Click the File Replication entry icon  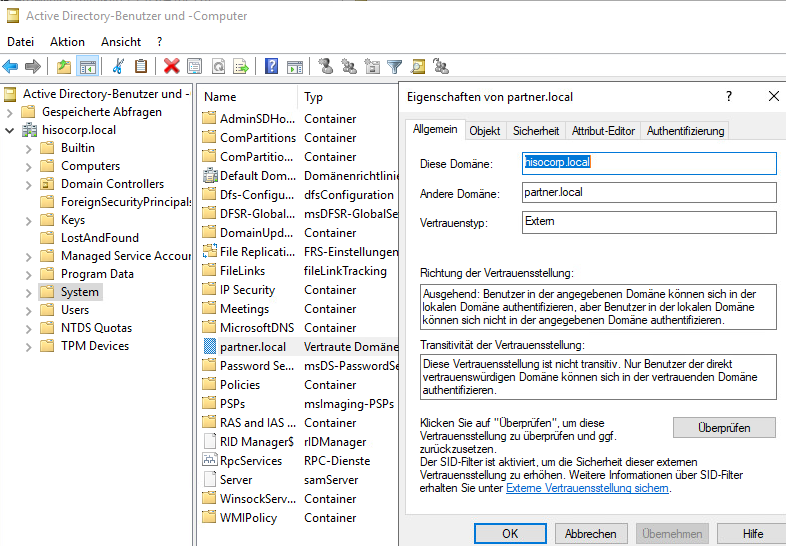tap(210, 252)
